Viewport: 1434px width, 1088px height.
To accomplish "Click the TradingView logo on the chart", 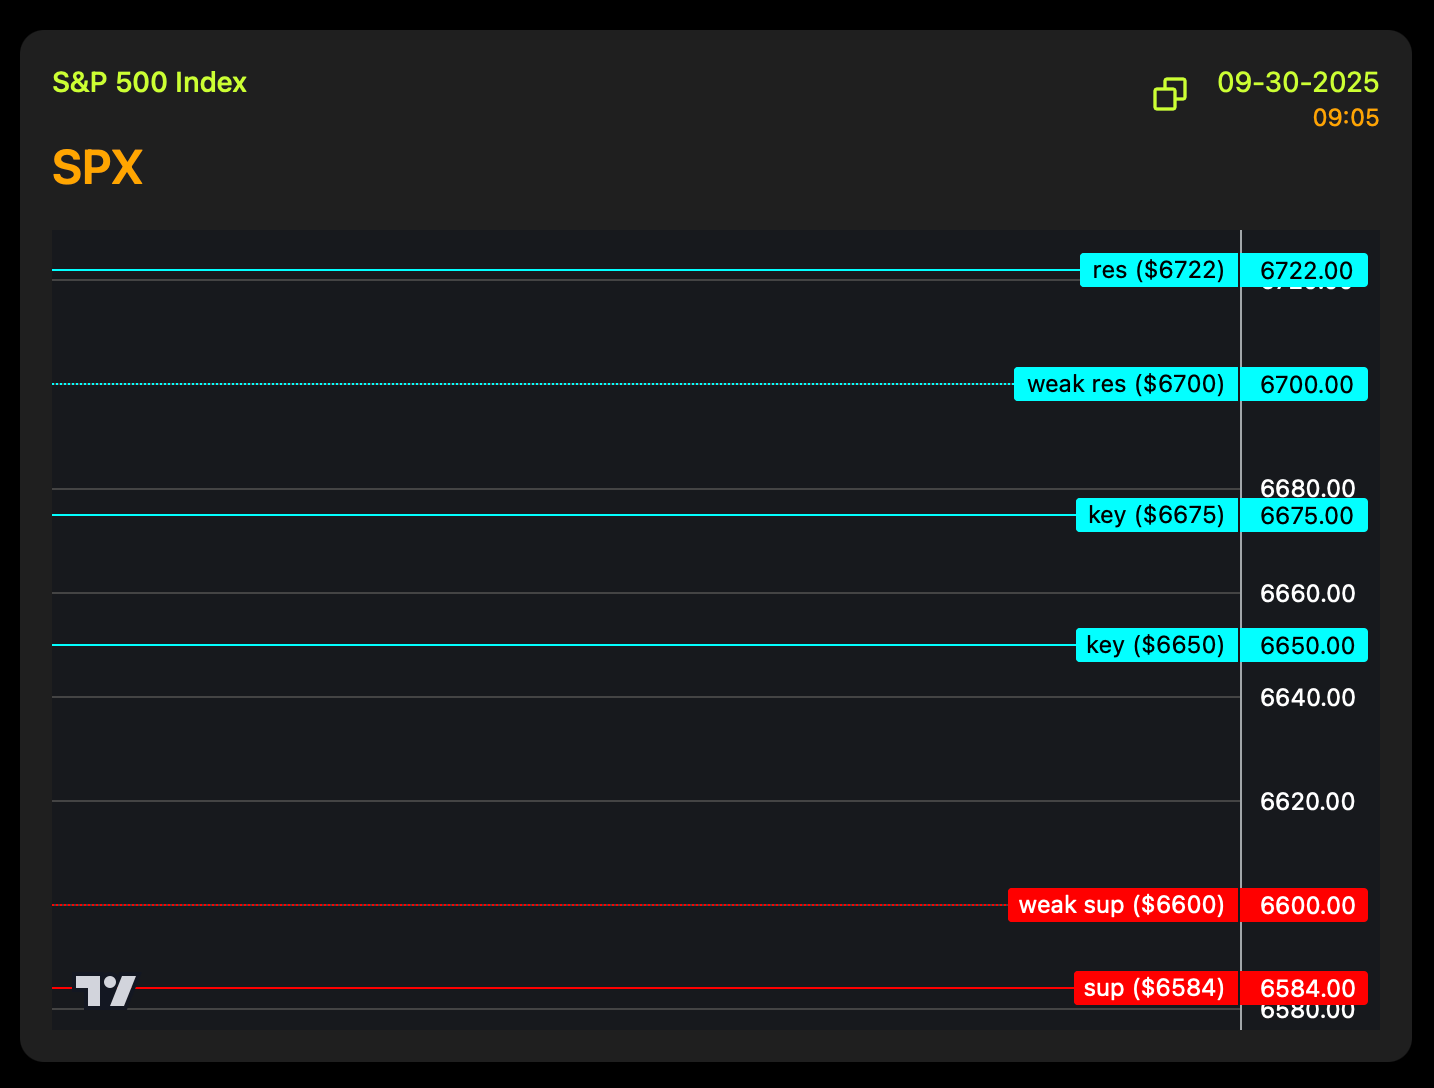I will [106, 991].
